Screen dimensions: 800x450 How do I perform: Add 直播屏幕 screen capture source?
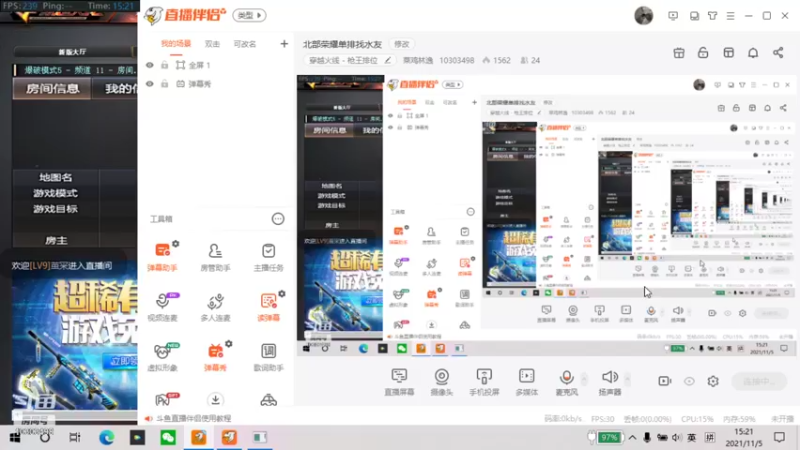tap(399, 382)
